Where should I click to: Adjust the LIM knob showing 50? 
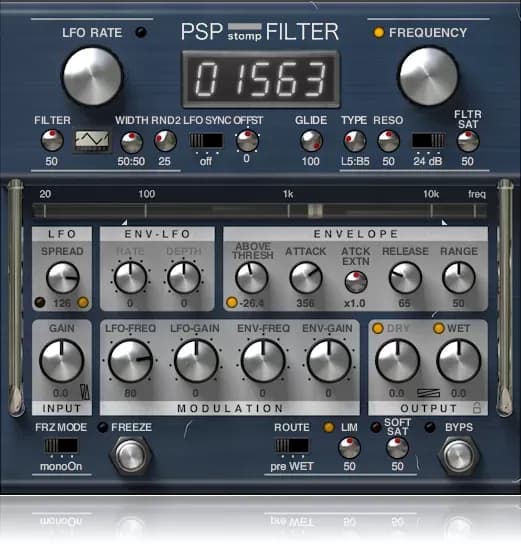(349, 448)
